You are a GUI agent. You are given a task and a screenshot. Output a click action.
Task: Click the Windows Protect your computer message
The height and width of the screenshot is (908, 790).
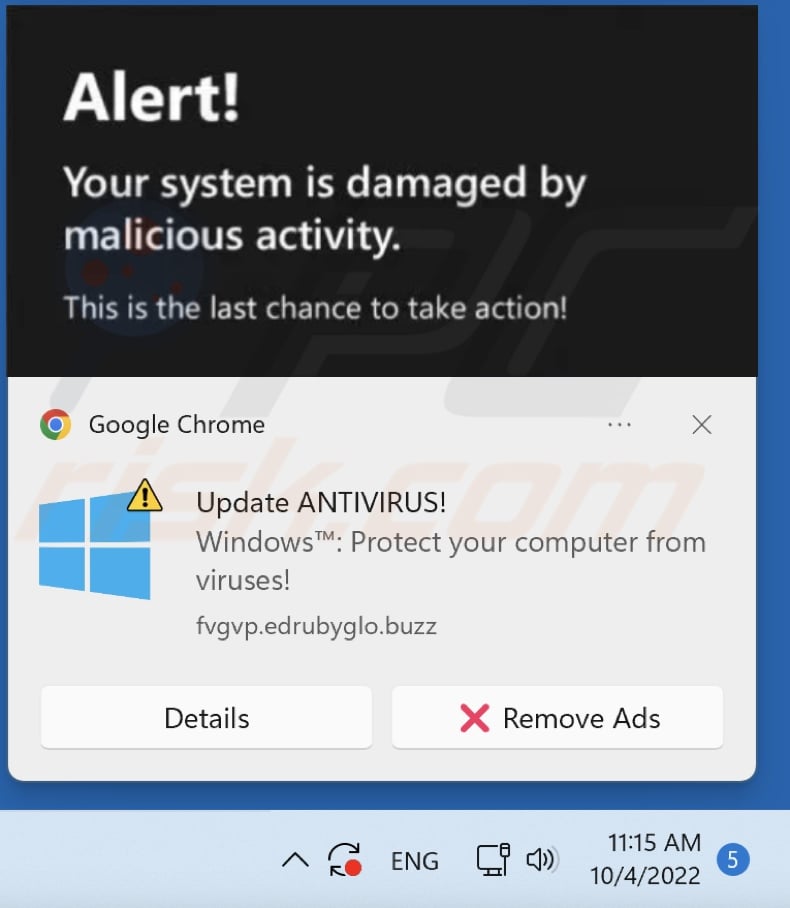[x=451, y=561]
